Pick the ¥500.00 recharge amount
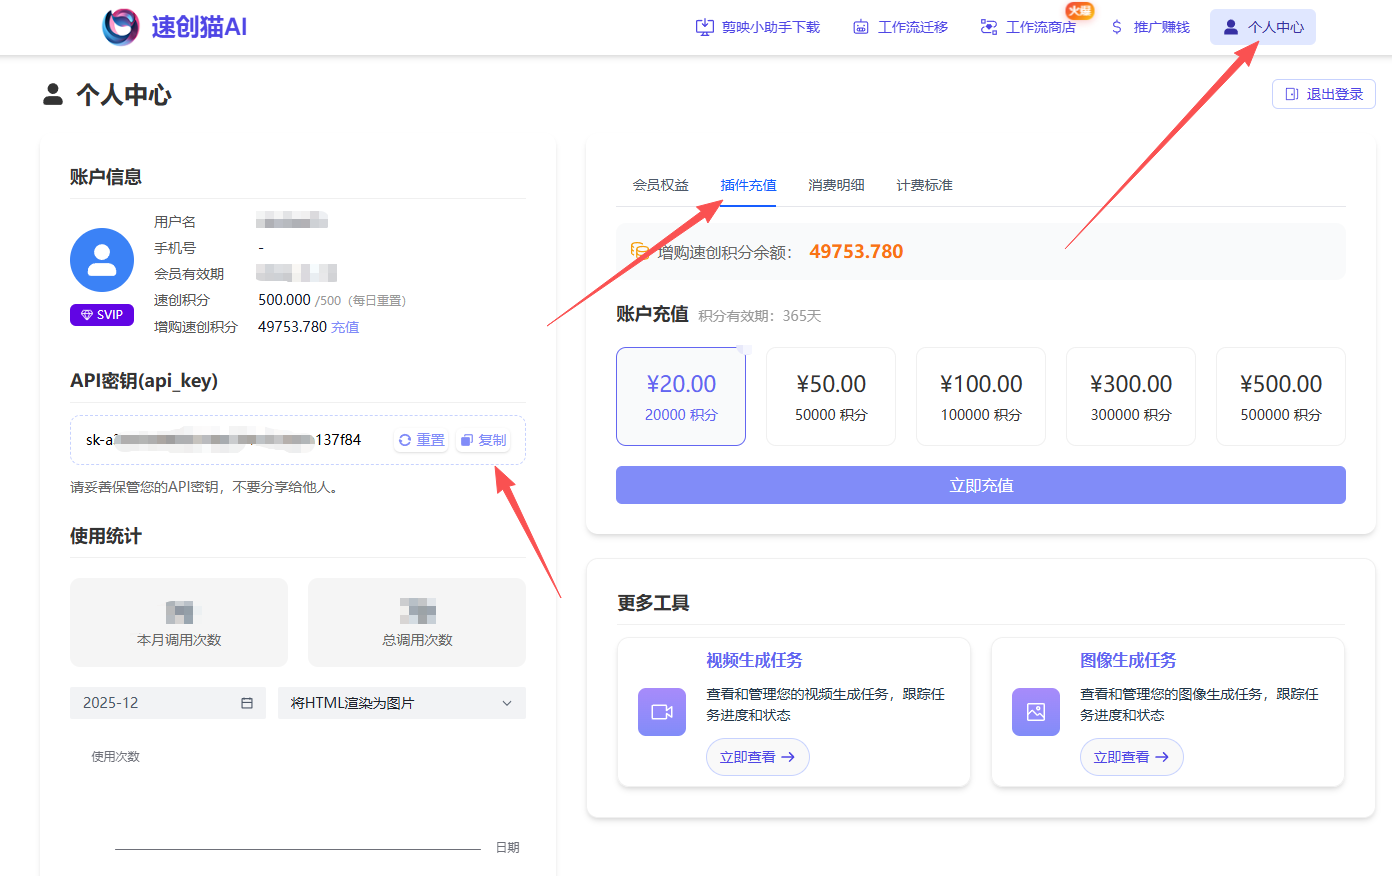Screen dimensions: 1392x876 (1281, 396)
